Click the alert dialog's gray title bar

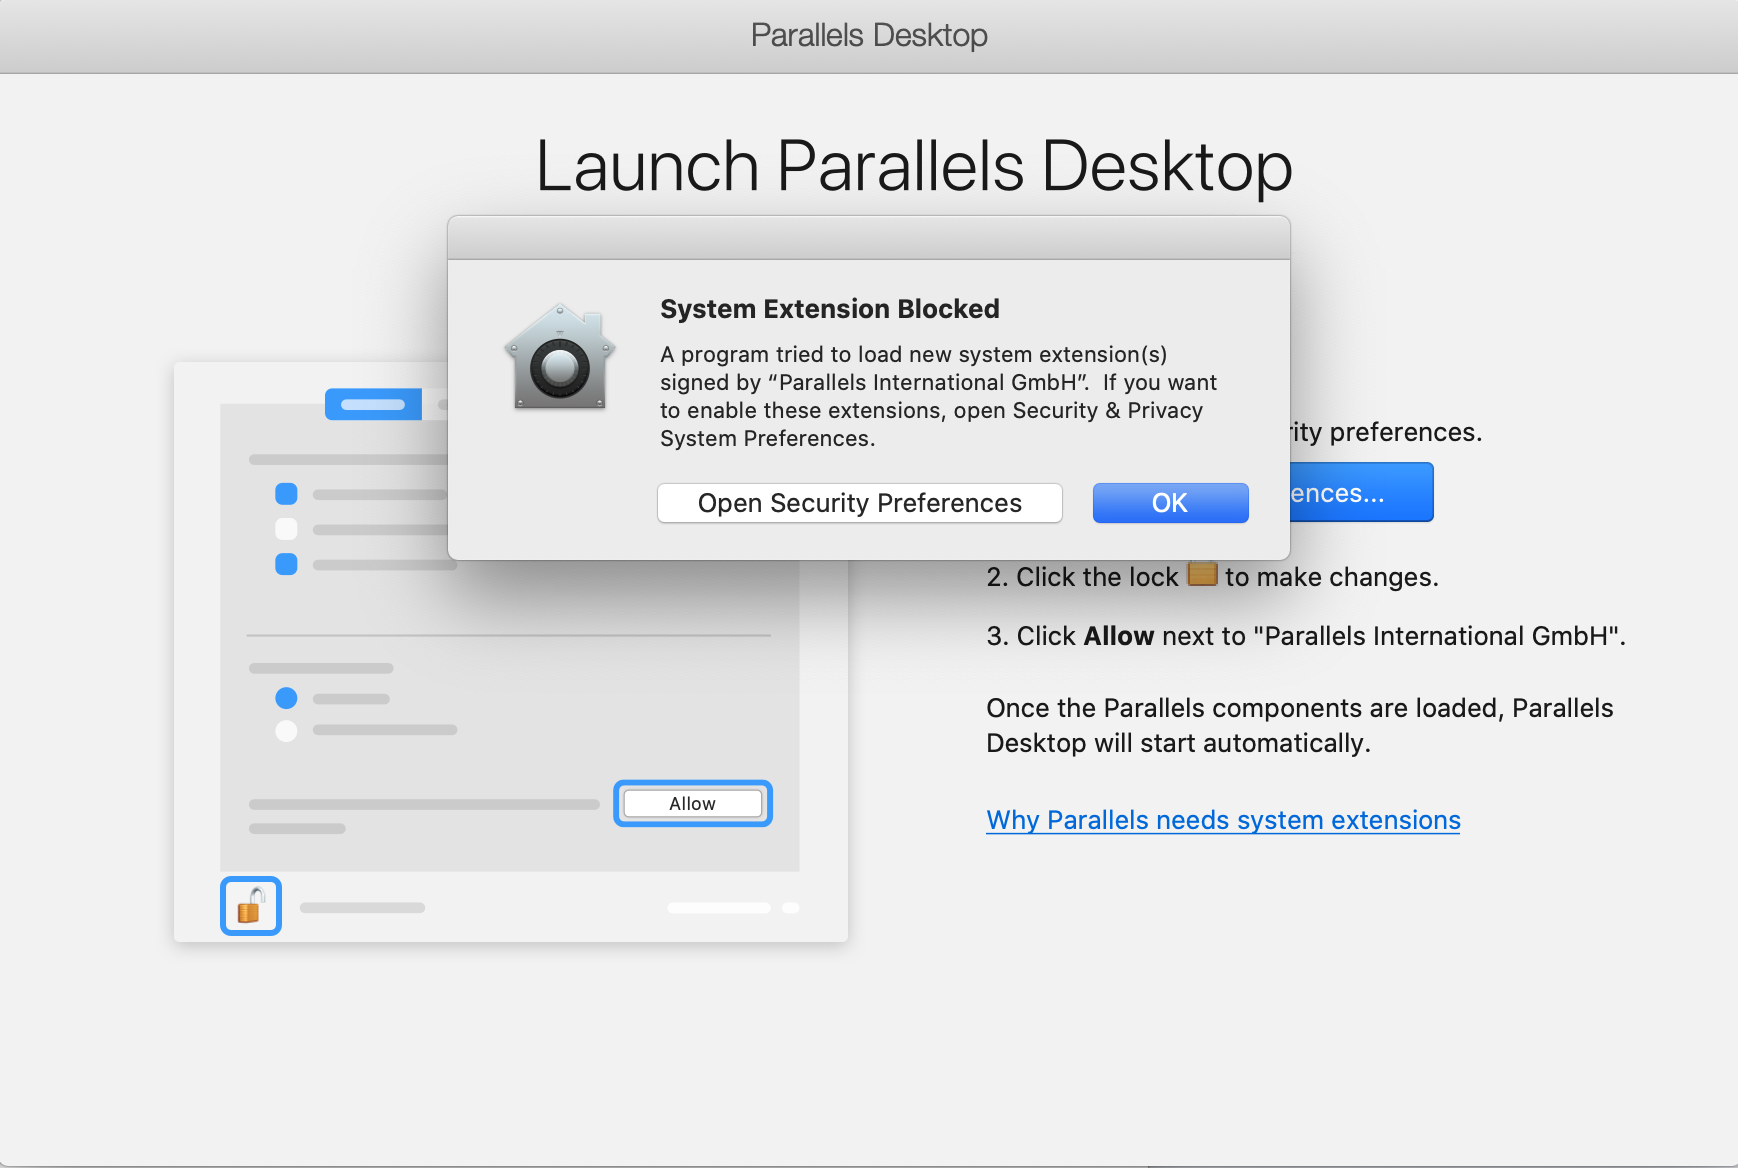point(868,238)
